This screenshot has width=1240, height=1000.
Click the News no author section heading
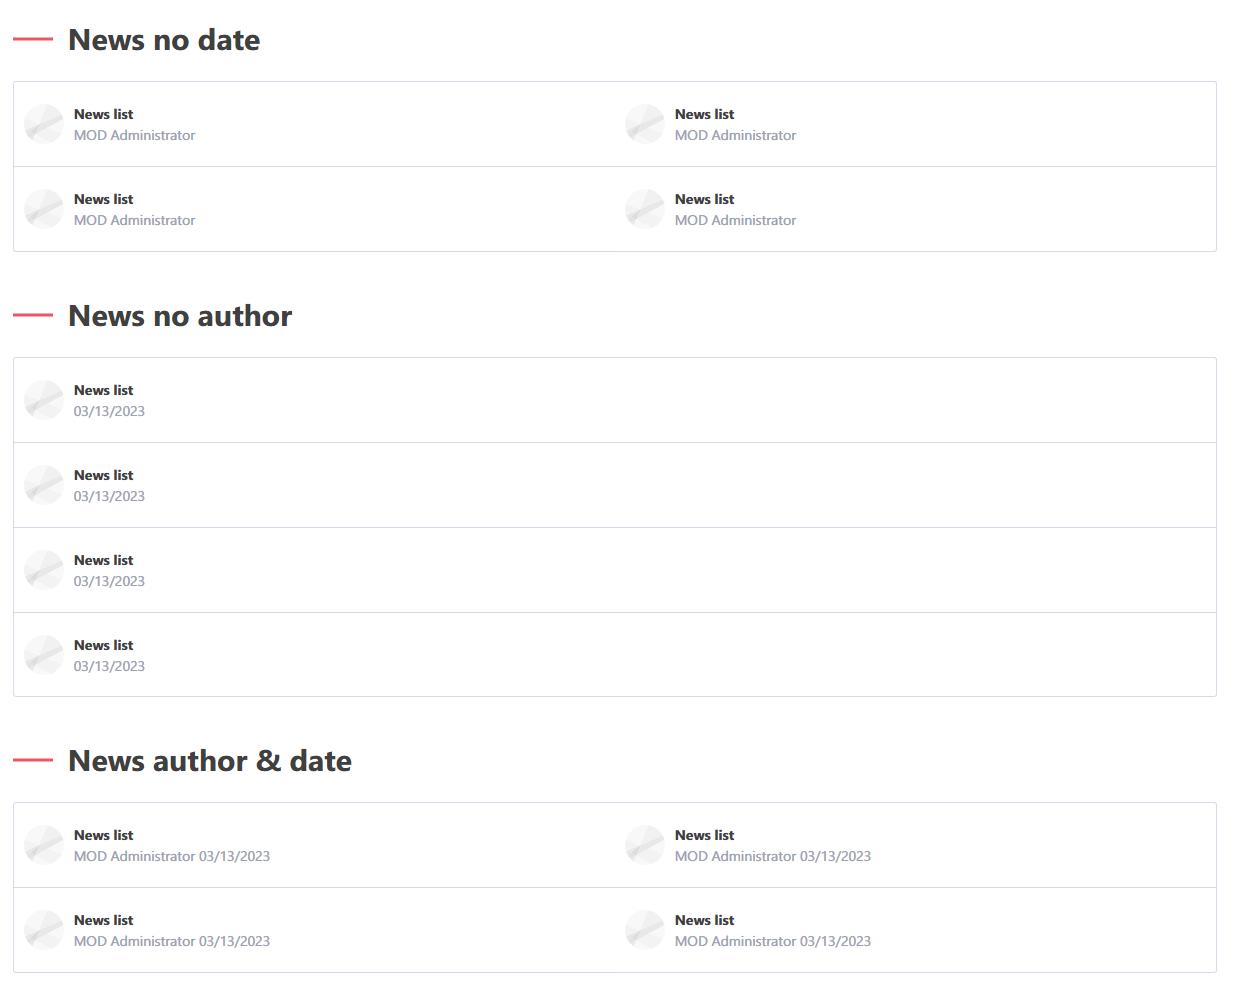click(x=180, y=316)
